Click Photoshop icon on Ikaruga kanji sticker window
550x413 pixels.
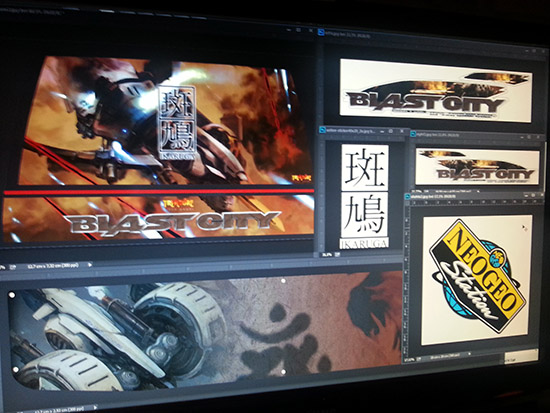[322, 130]
